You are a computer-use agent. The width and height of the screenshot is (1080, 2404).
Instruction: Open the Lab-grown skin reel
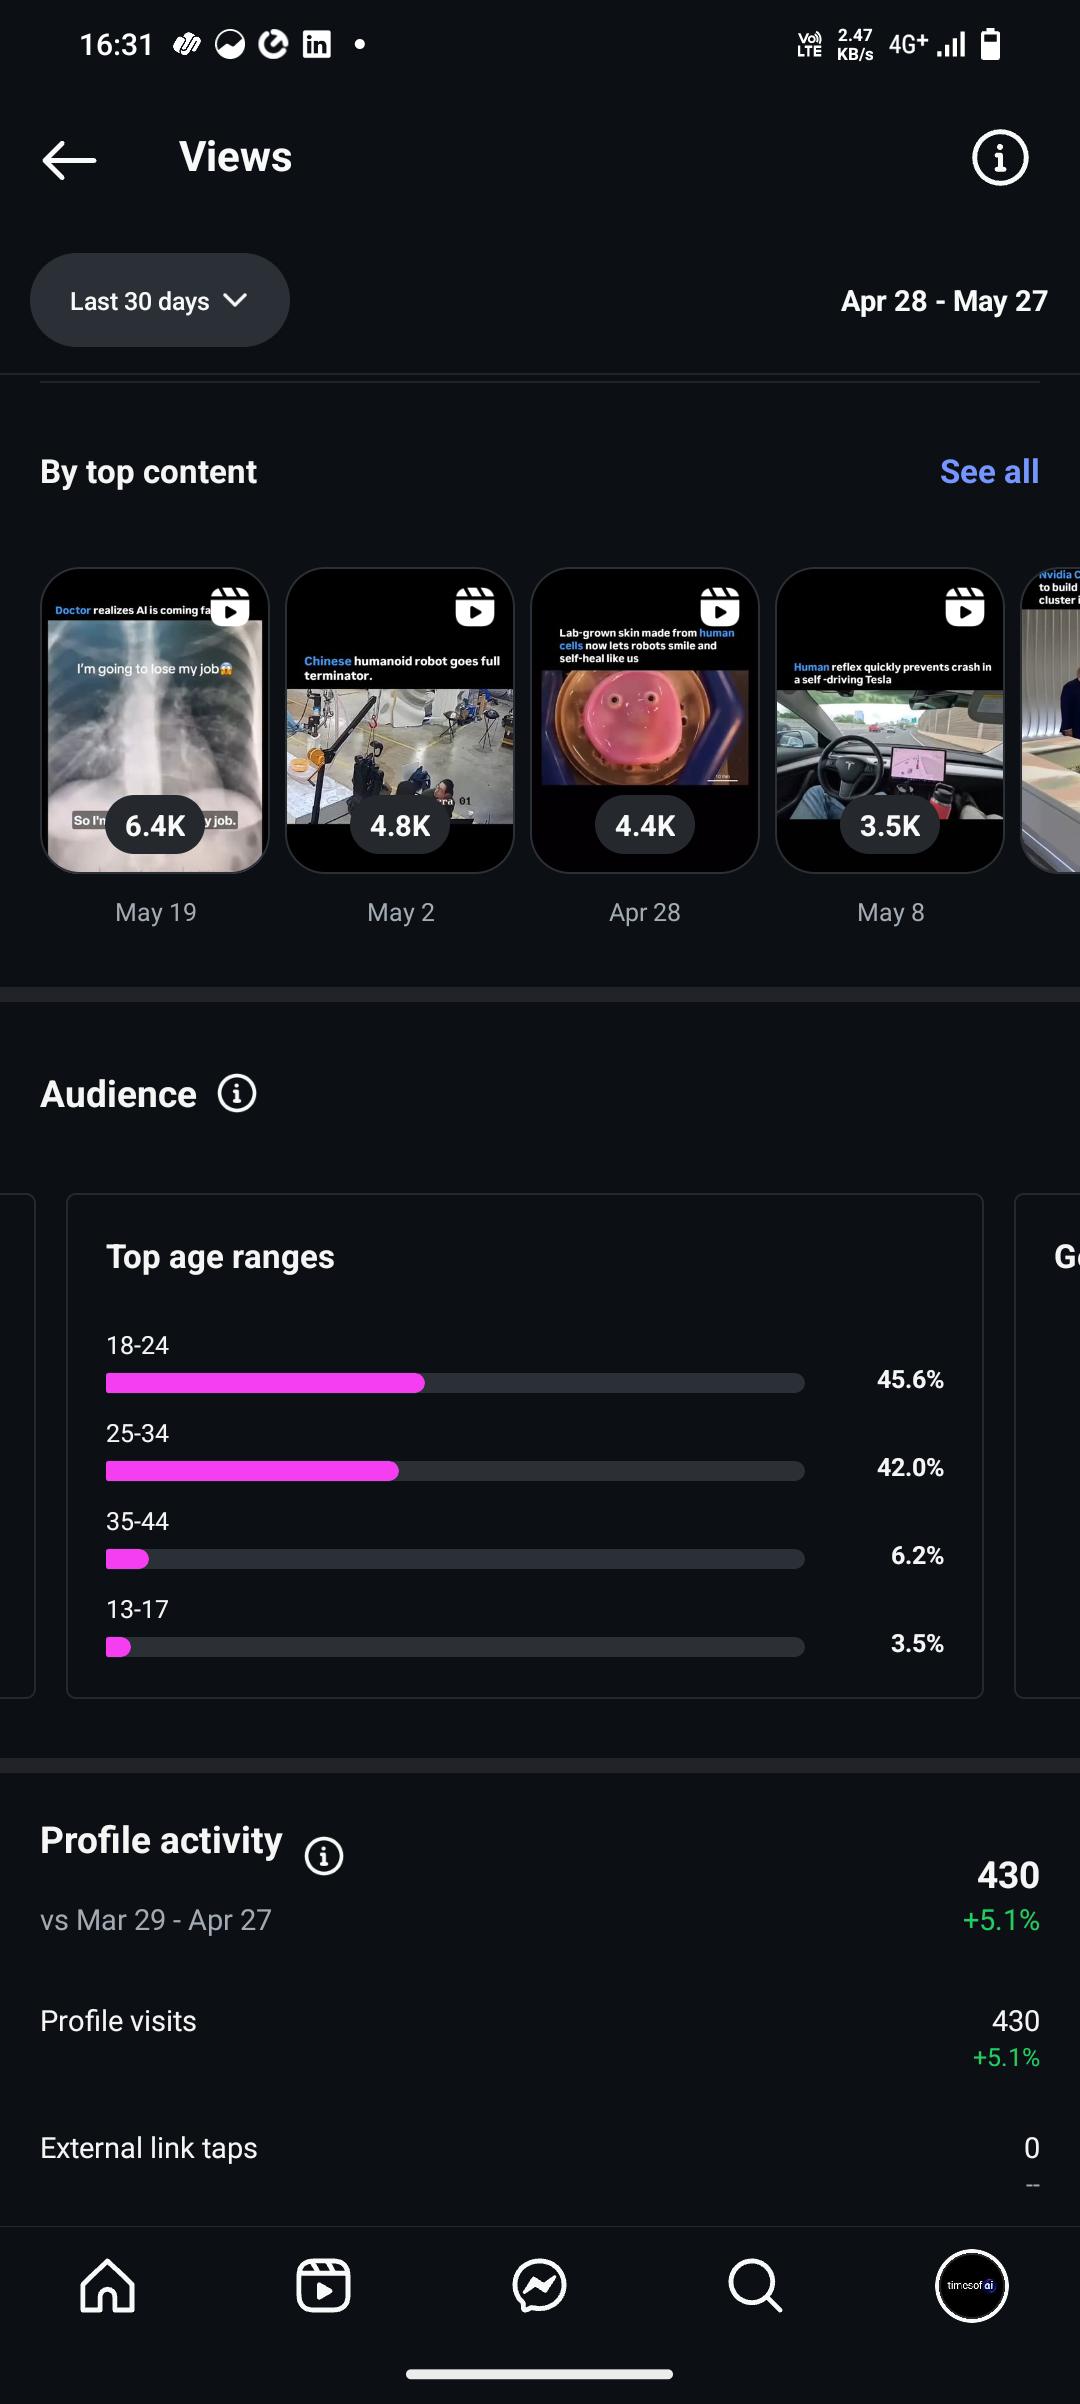645,720
